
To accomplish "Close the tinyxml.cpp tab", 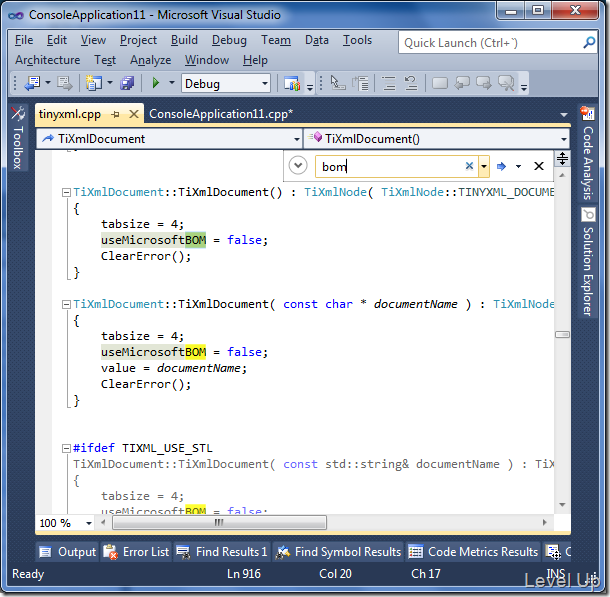I will pos(134,114).
